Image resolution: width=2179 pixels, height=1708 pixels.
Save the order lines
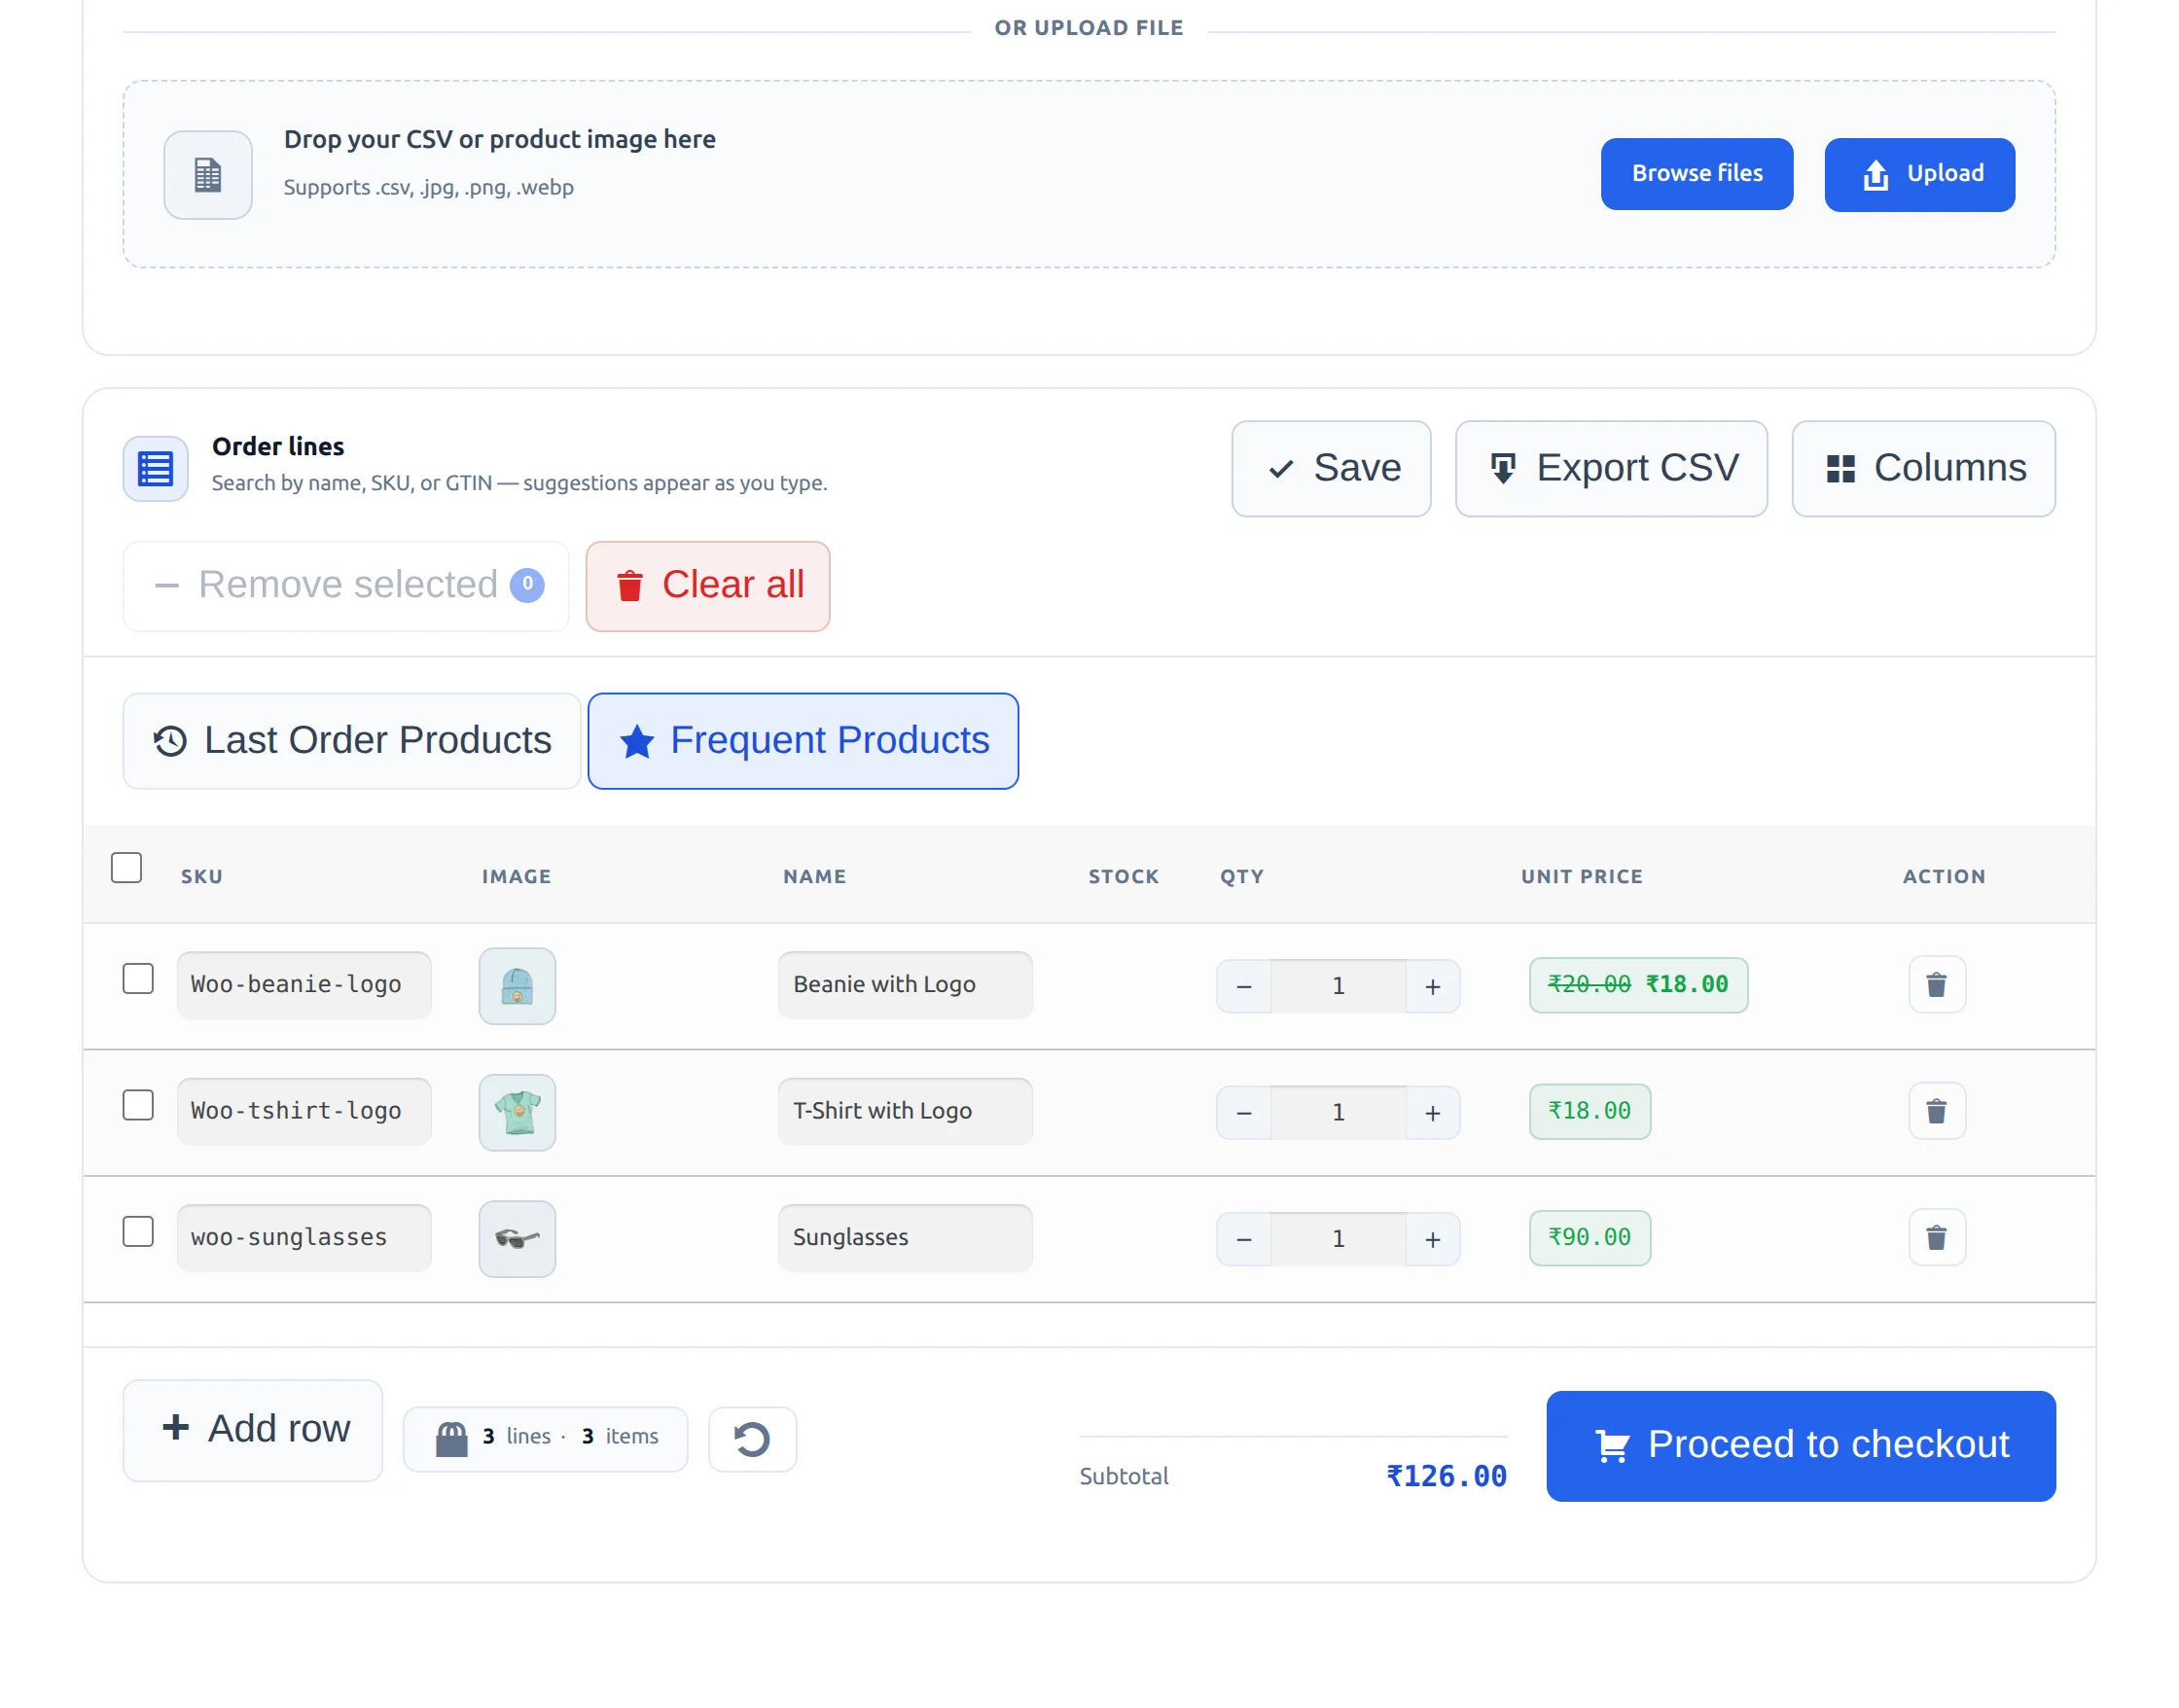click(x=1330, y=468)
